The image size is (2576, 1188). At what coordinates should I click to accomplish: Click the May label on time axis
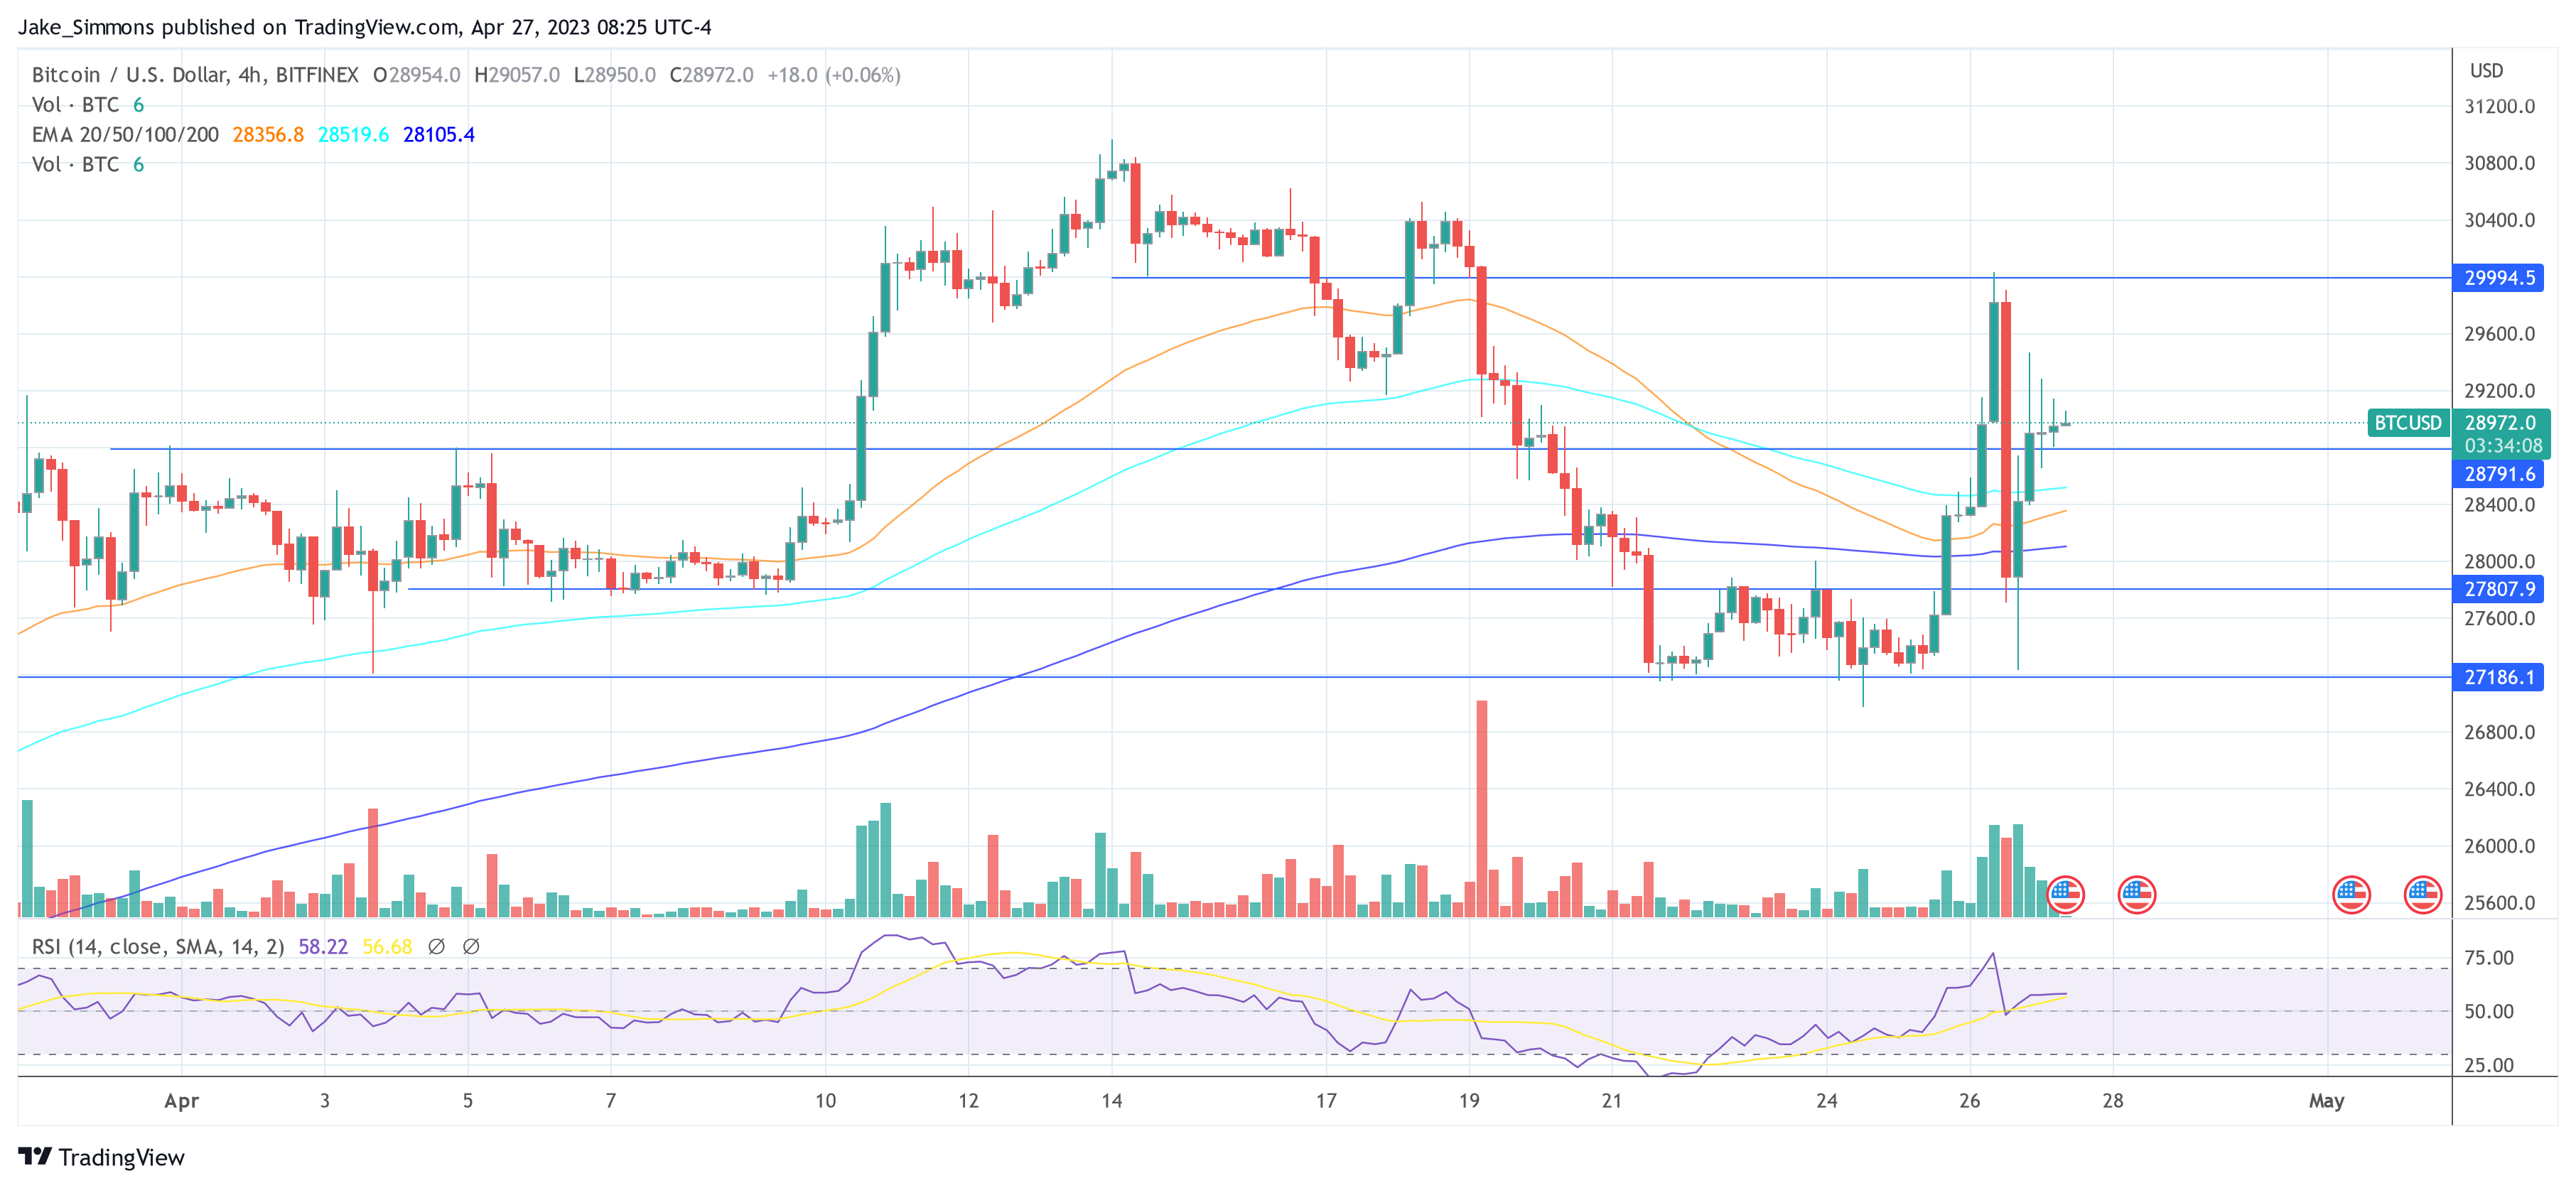coord(2326,1101)
